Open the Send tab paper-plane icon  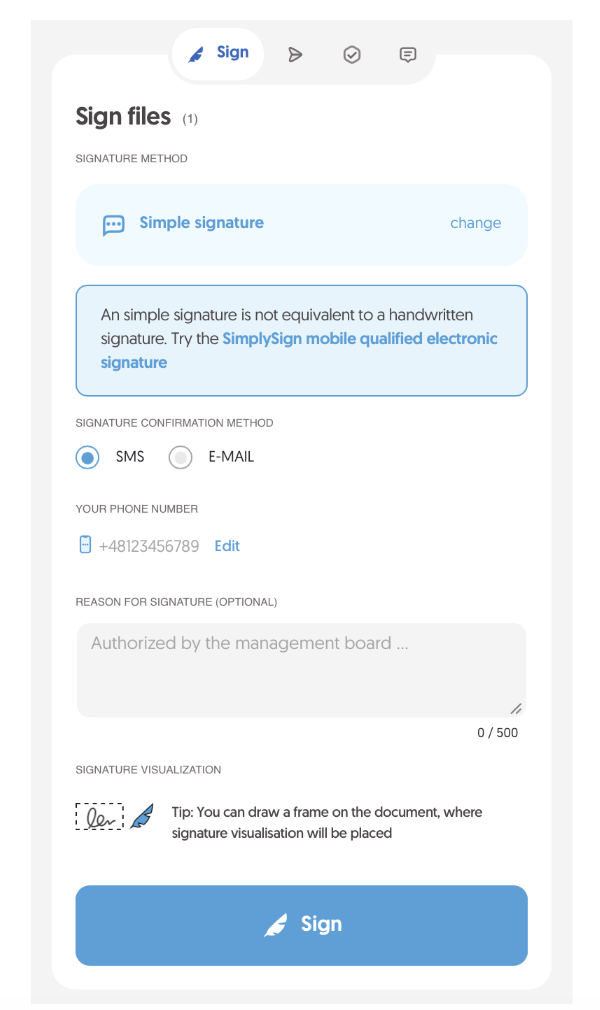coord(294,55)
